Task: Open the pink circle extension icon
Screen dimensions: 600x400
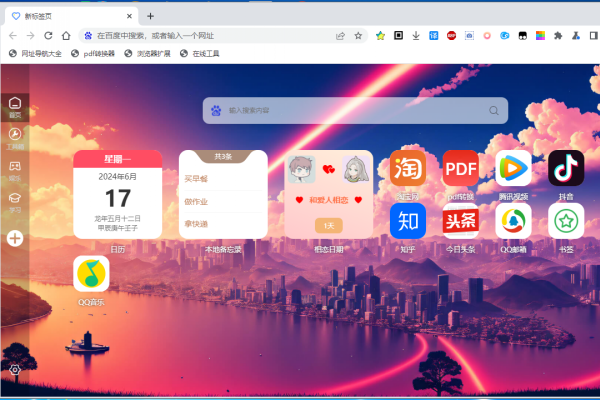Action: [487, 36]
